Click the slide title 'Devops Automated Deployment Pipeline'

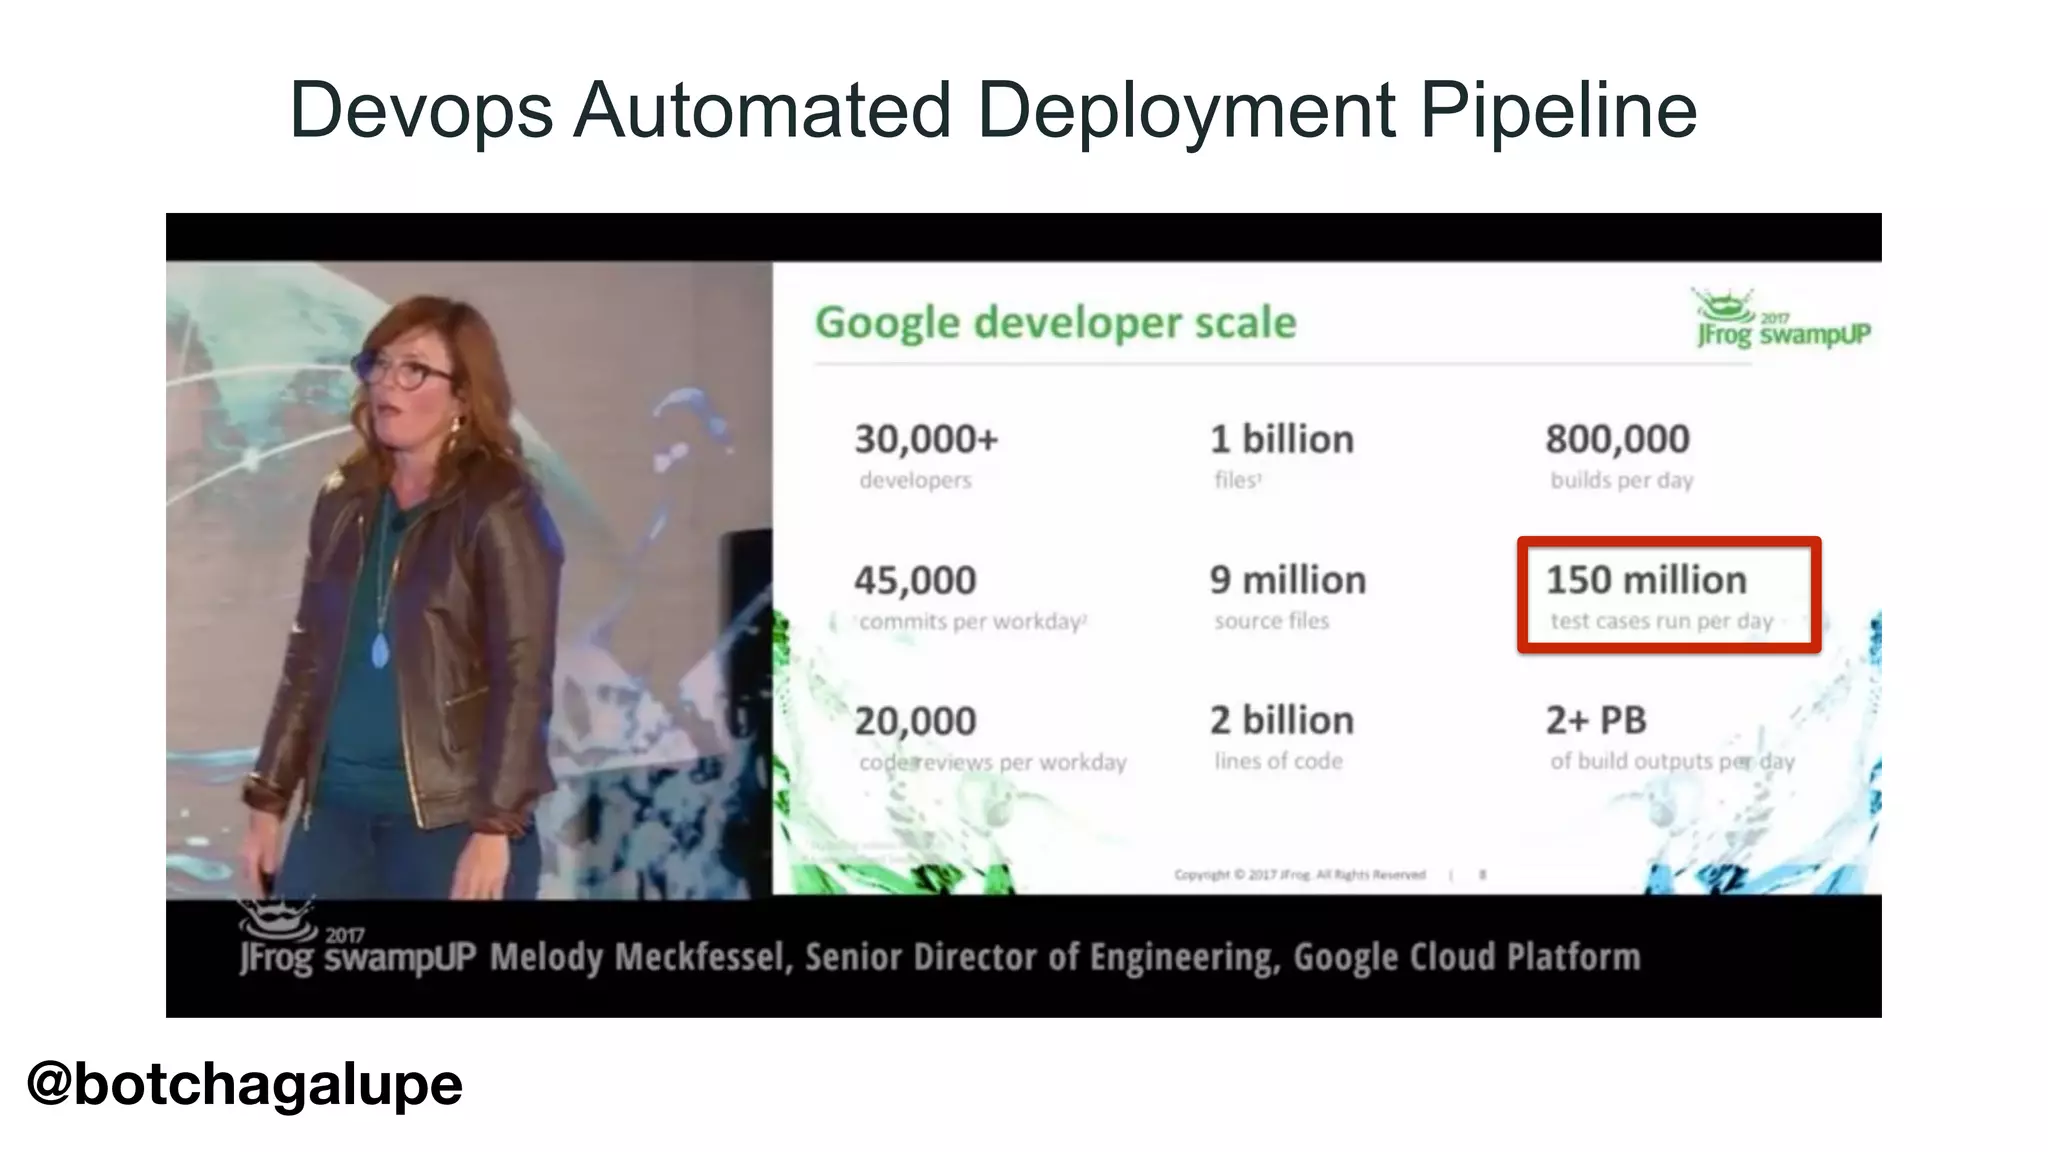point(993,112)
